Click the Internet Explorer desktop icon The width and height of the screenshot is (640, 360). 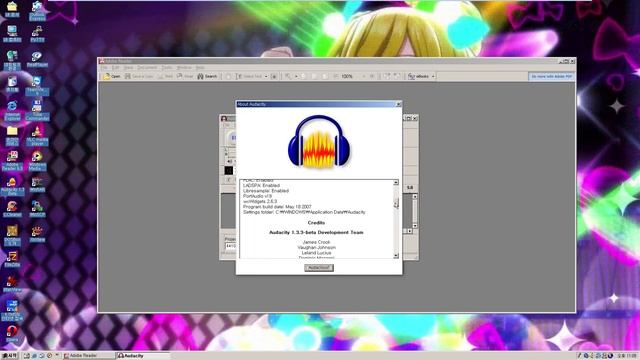coord(12,111)
